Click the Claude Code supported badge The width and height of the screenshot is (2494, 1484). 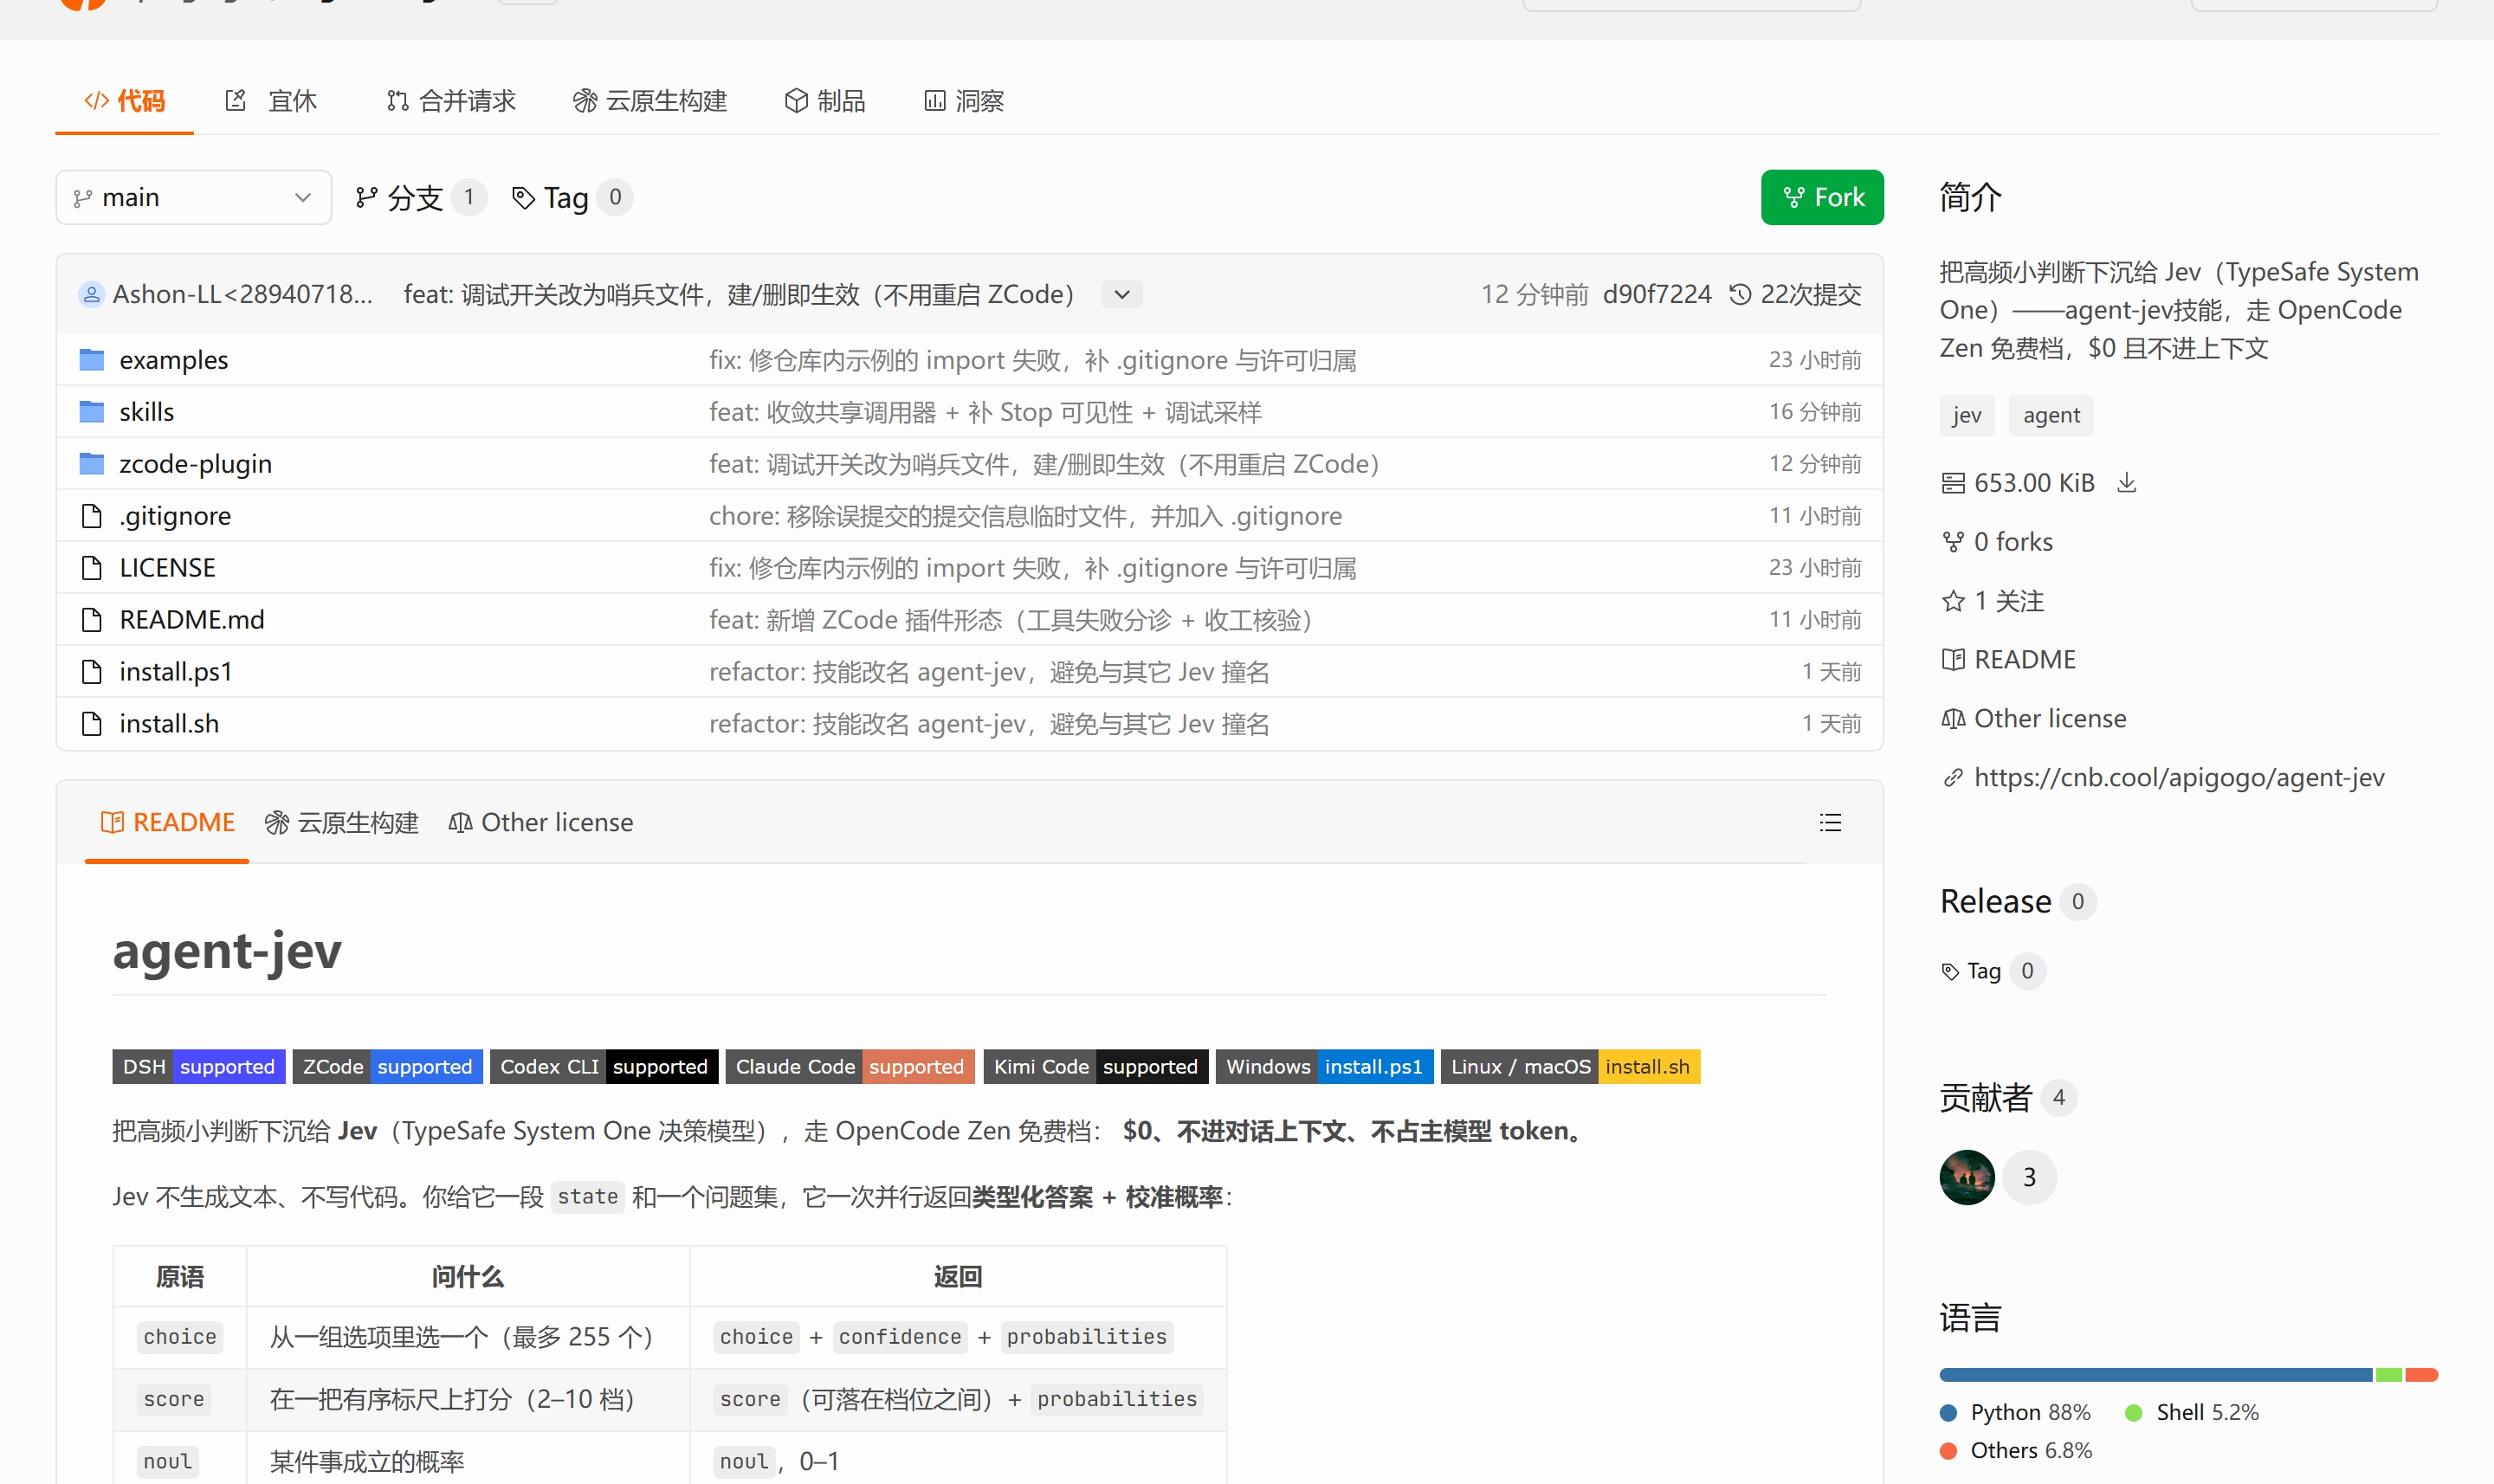click(x=850, y=1066)
